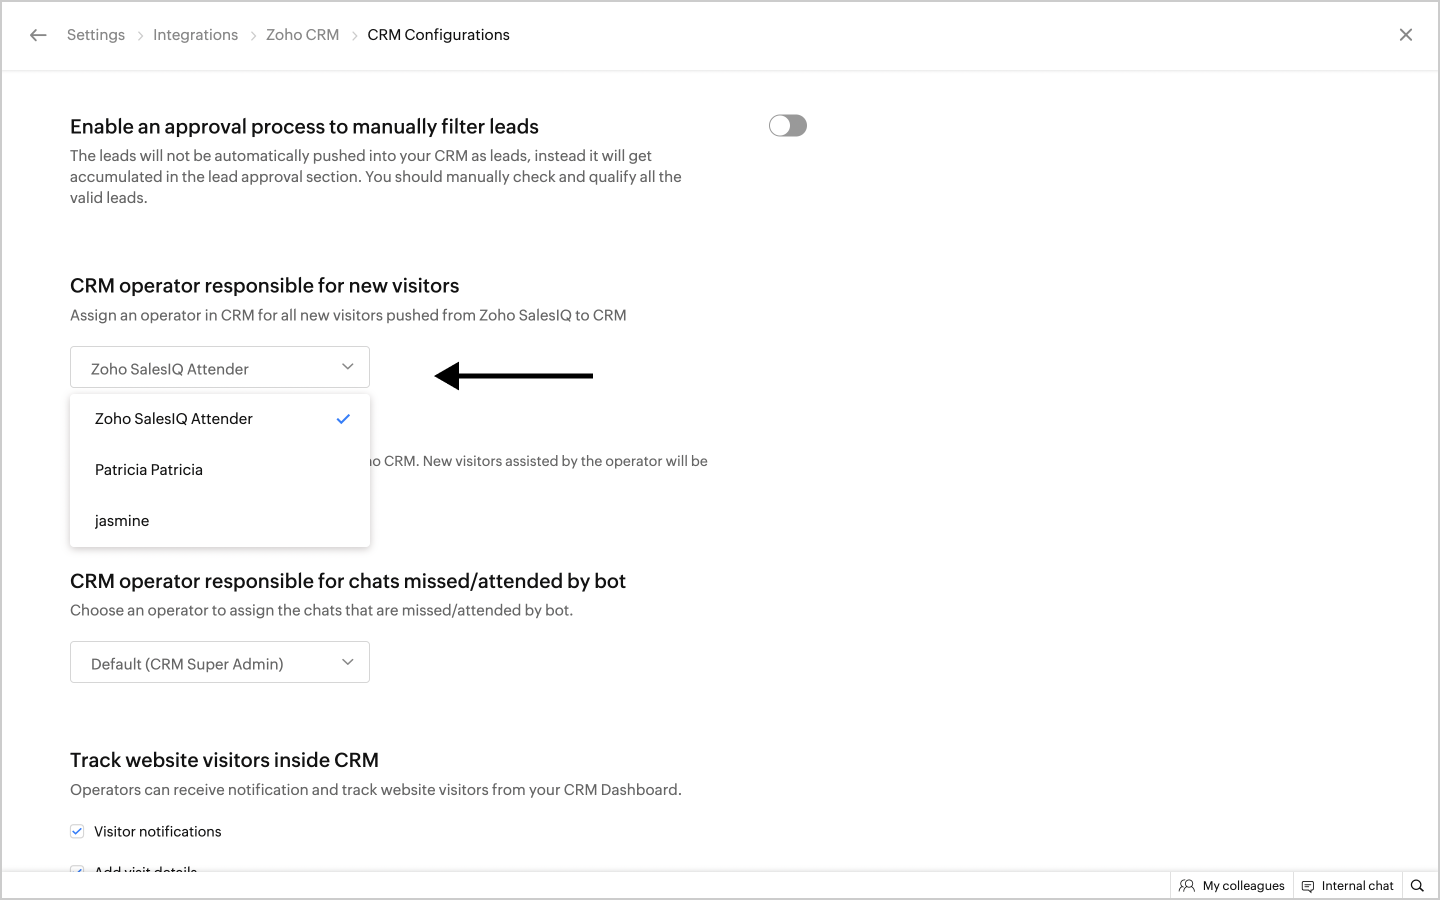Open My colleagues panel
This screenshot has width=1440, height=900.
(1232, 886)
